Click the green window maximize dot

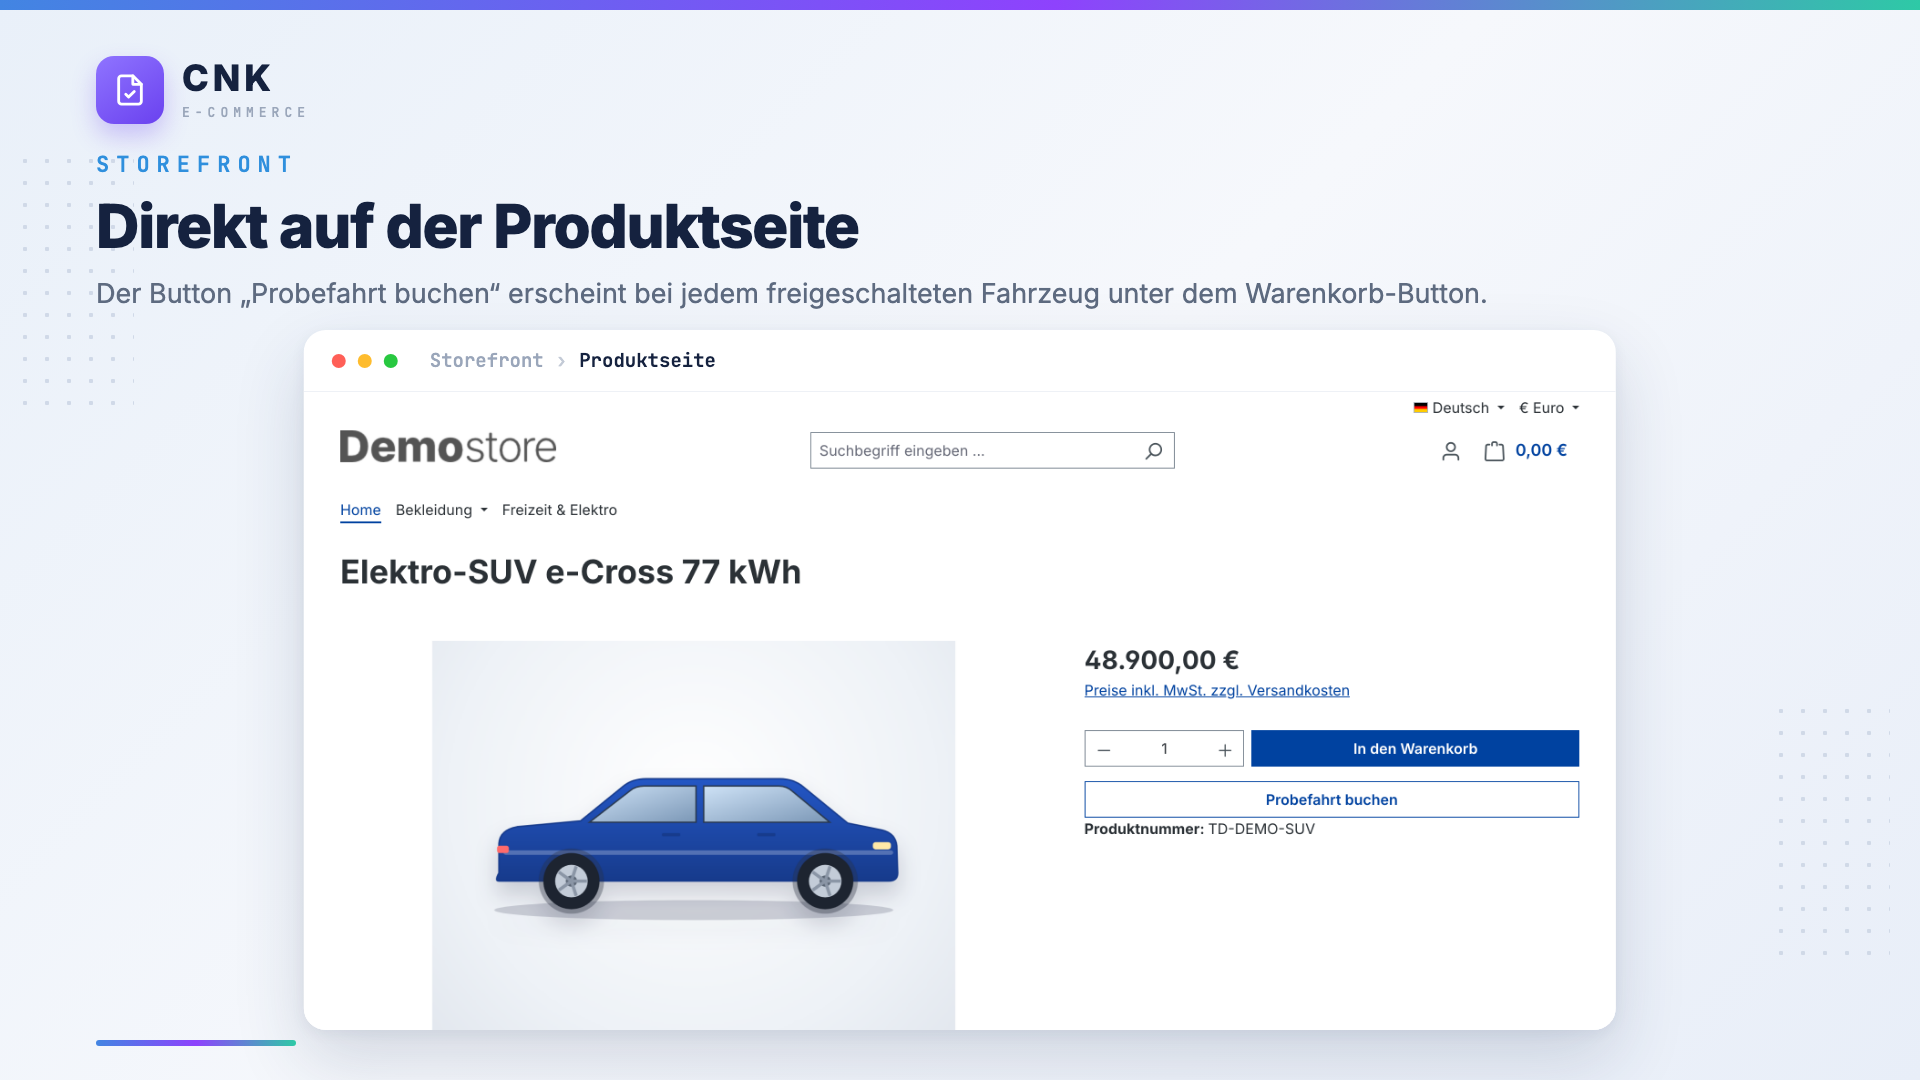pyautogui.click(x=391, y=361)
